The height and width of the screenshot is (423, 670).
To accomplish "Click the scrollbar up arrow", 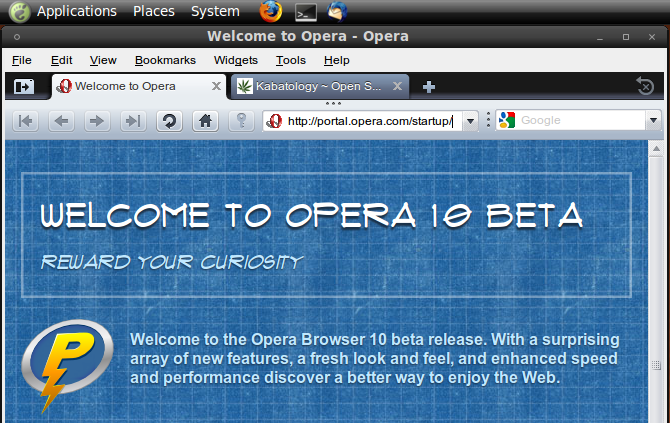I will point(656,149).
